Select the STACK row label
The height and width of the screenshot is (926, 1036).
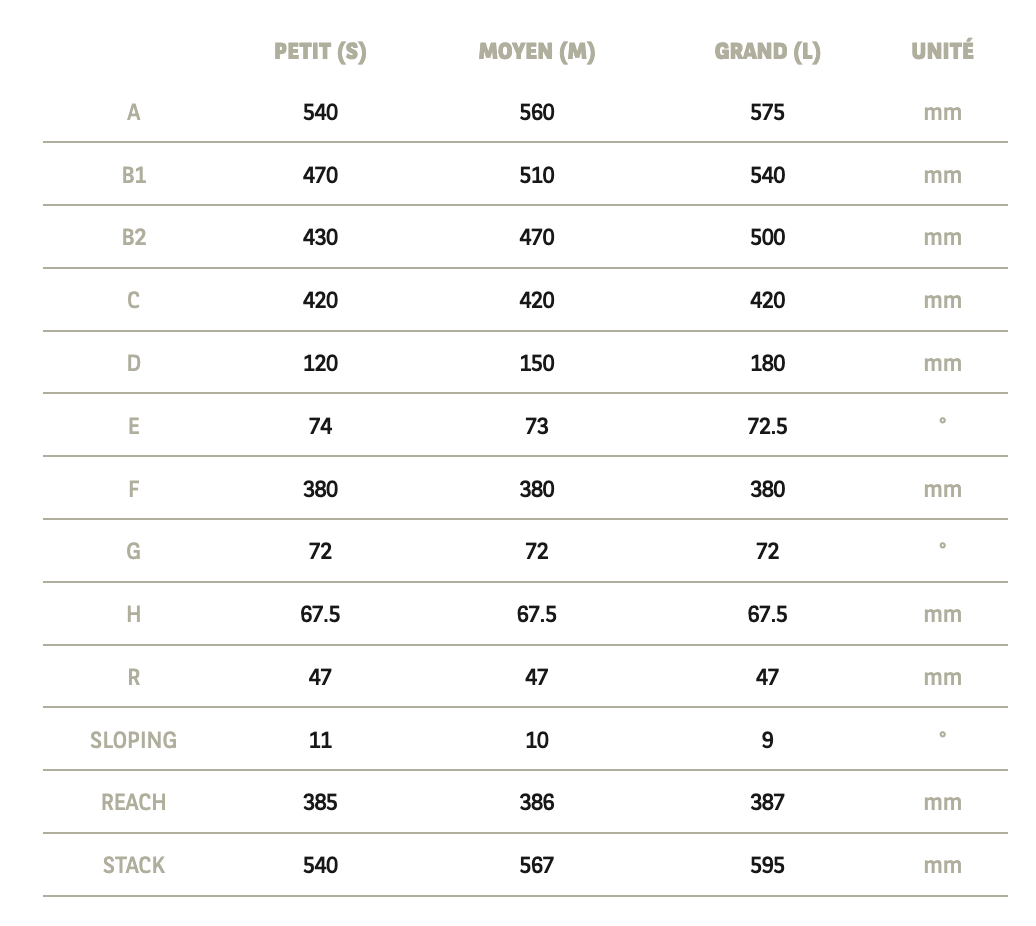point(133,865)
